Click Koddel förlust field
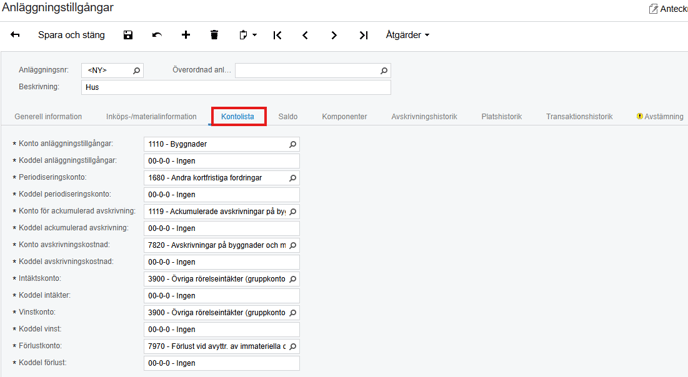The height and width of the screenshot is (377, 688). pyautogui.click(x=222, y=363)
